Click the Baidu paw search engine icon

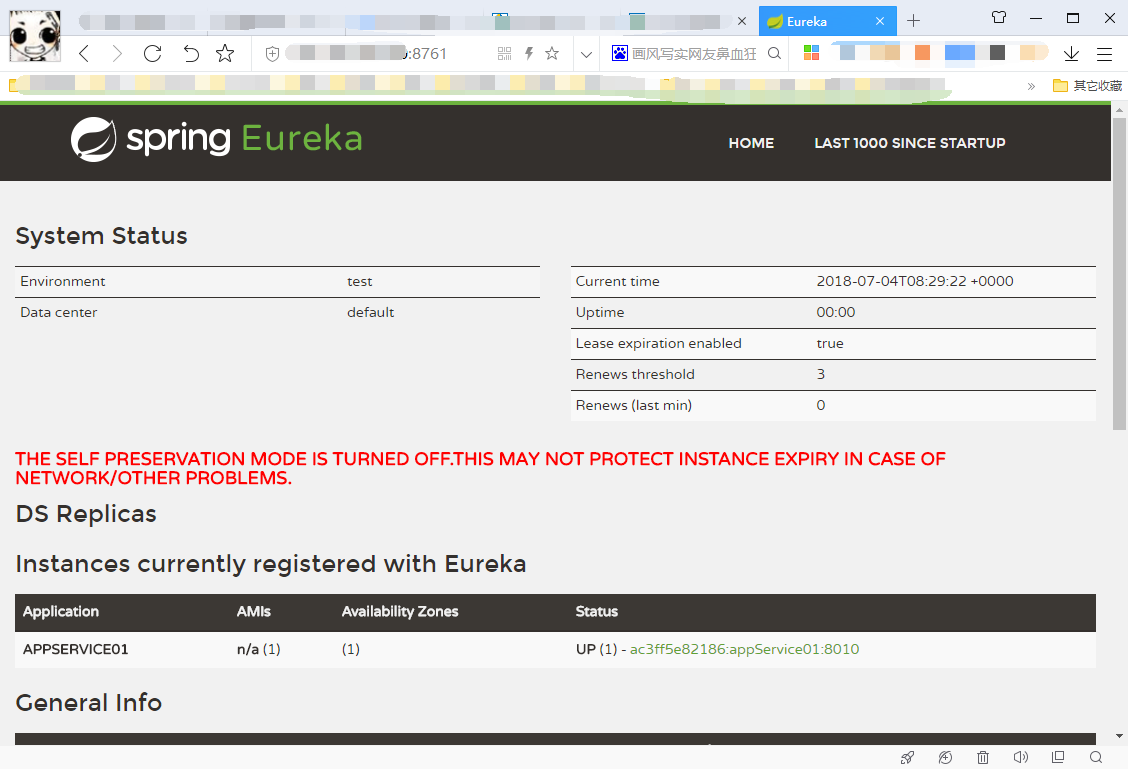pyautogui.click(x=619, y=53)
